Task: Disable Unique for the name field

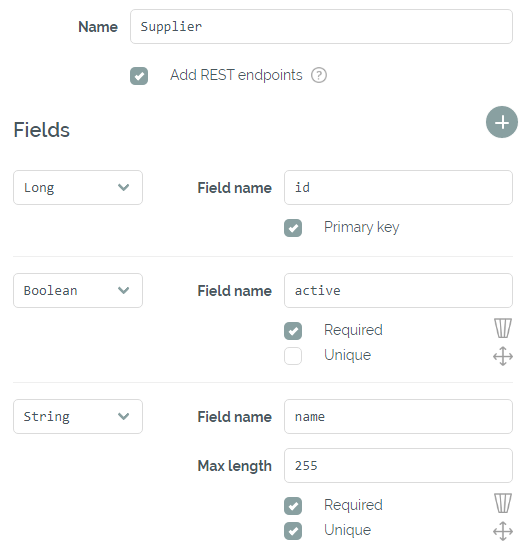Action: tap(293, 531)
